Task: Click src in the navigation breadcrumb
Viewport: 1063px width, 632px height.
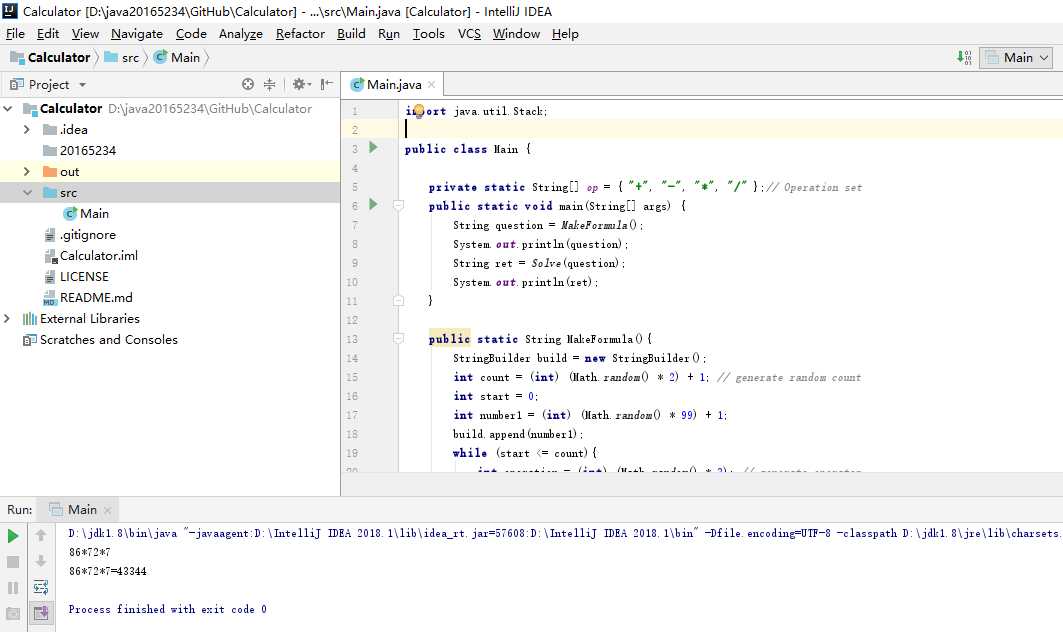Action: click(x=130, y=58)
